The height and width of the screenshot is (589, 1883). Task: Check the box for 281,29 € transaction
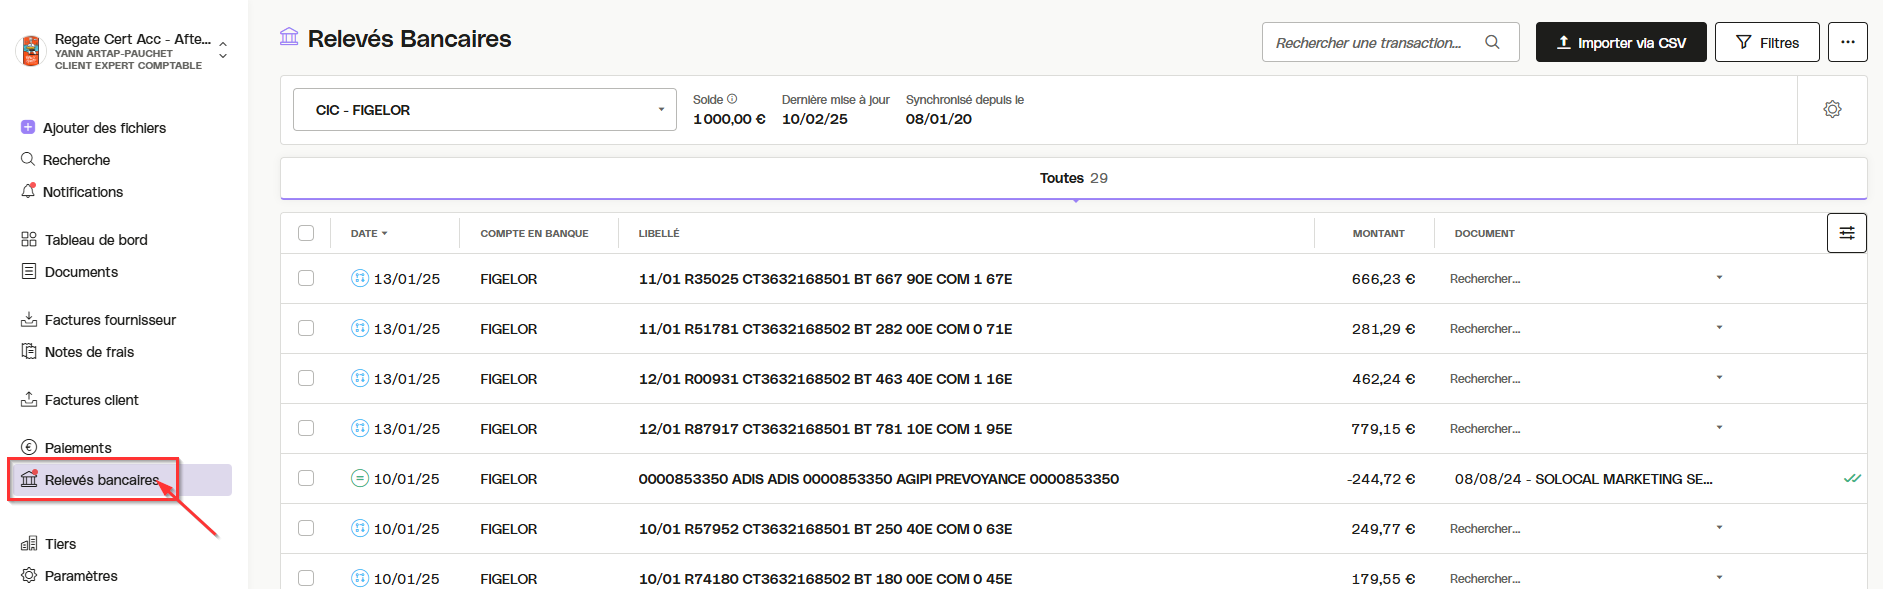[x=306, y=328]
